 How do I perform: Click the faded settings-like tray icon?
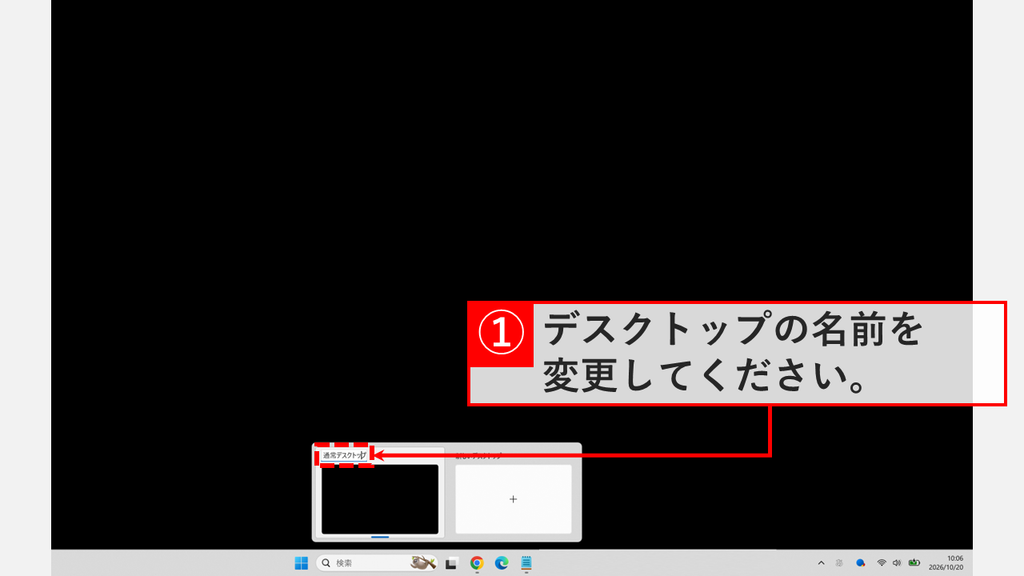coord(839,563)
